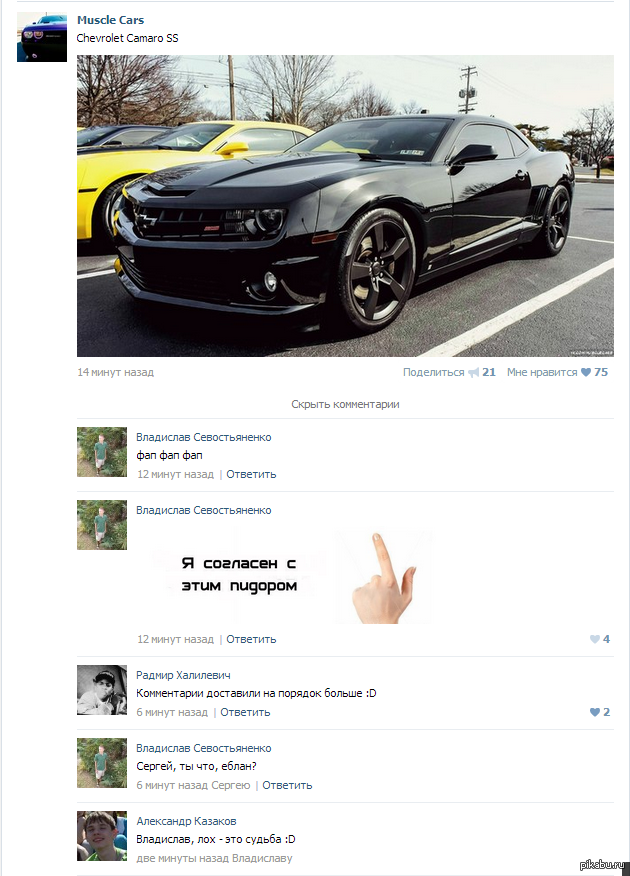Click the '6 минут назад' timestamp under Радмир

click(x=172, y=712)
